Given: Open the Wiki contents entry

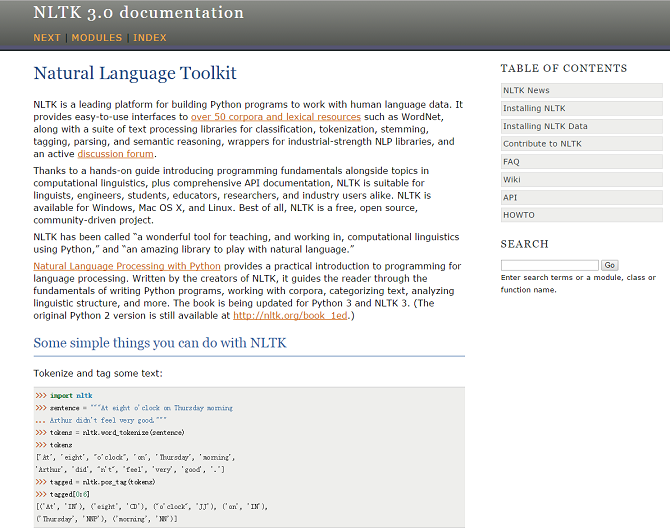Looking at the screenshot, I should [x=582, y=180].
